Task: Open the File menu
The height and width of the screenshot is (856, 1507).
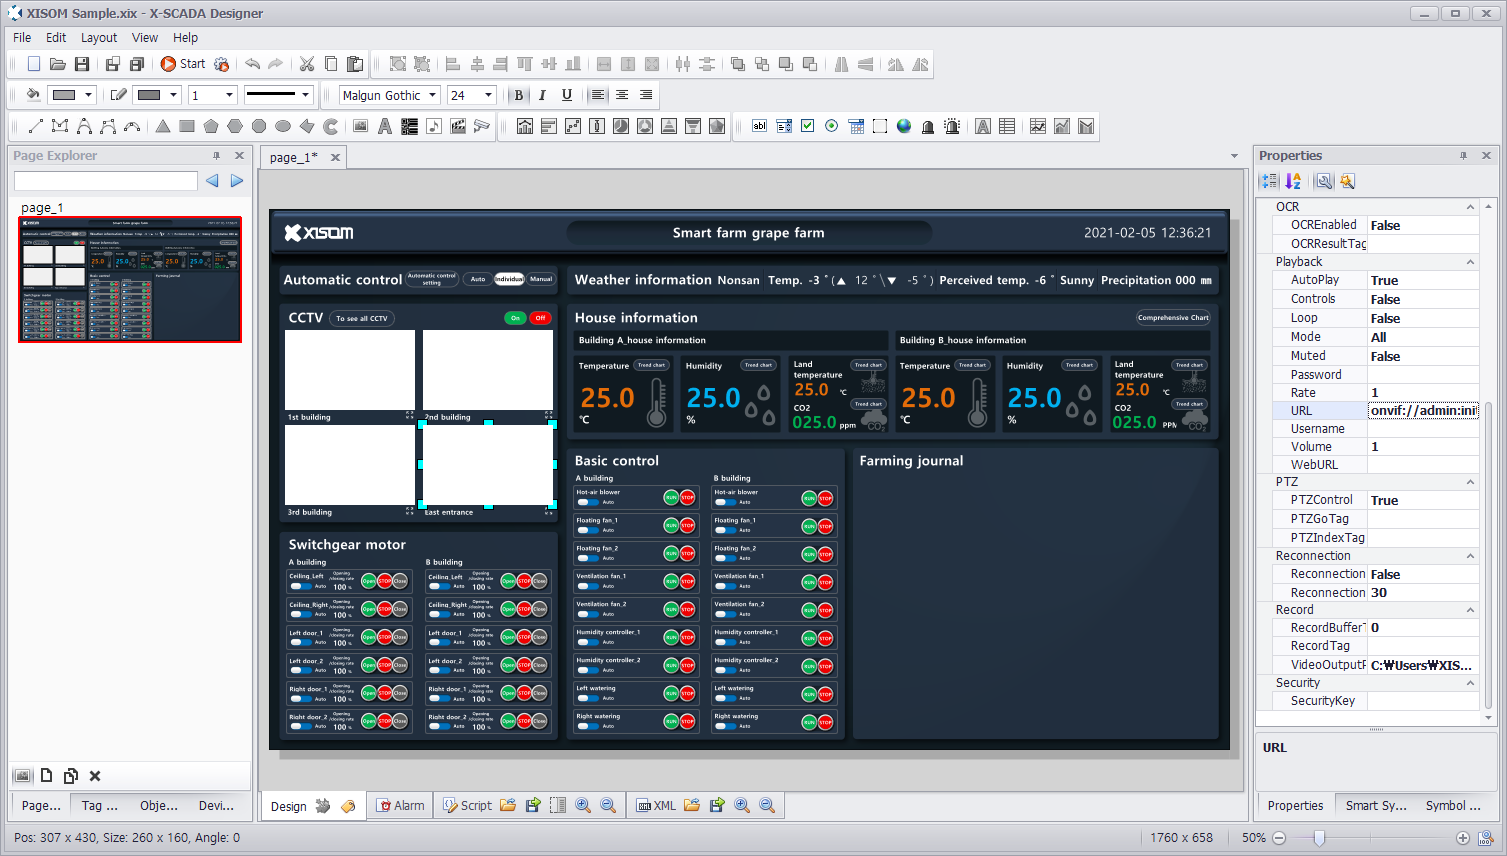Action: point(22,37)
